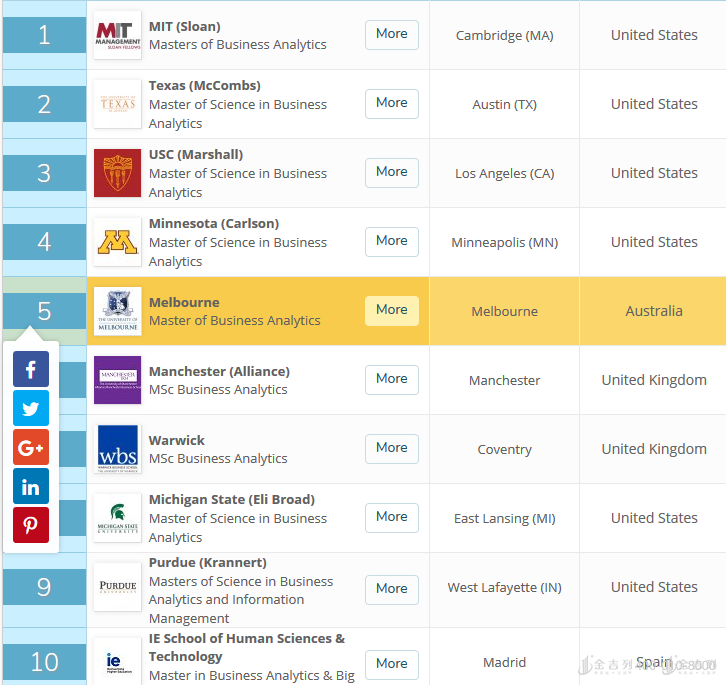Open the University of Melbourne logo
726x685 pixels.
point(118,311)
